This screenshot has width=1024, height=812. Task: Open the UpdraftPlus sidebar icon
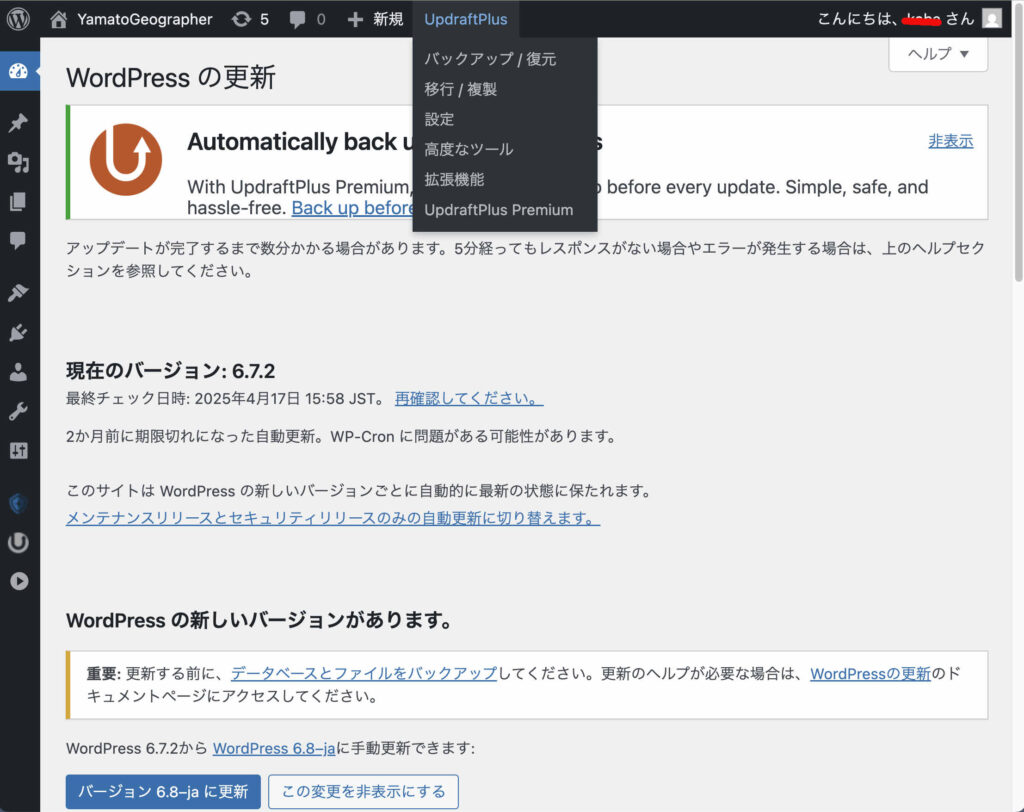click(x=18, y=542)
